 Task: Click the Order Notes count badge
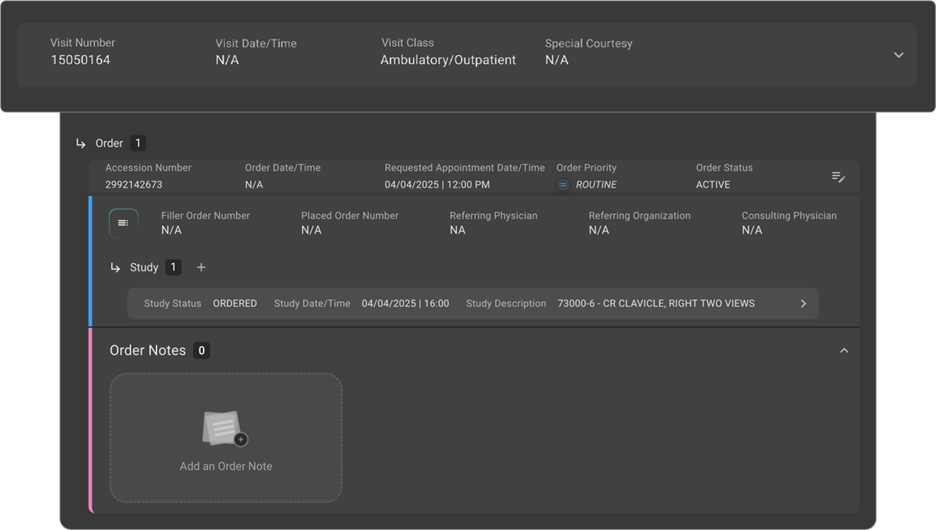202,351
